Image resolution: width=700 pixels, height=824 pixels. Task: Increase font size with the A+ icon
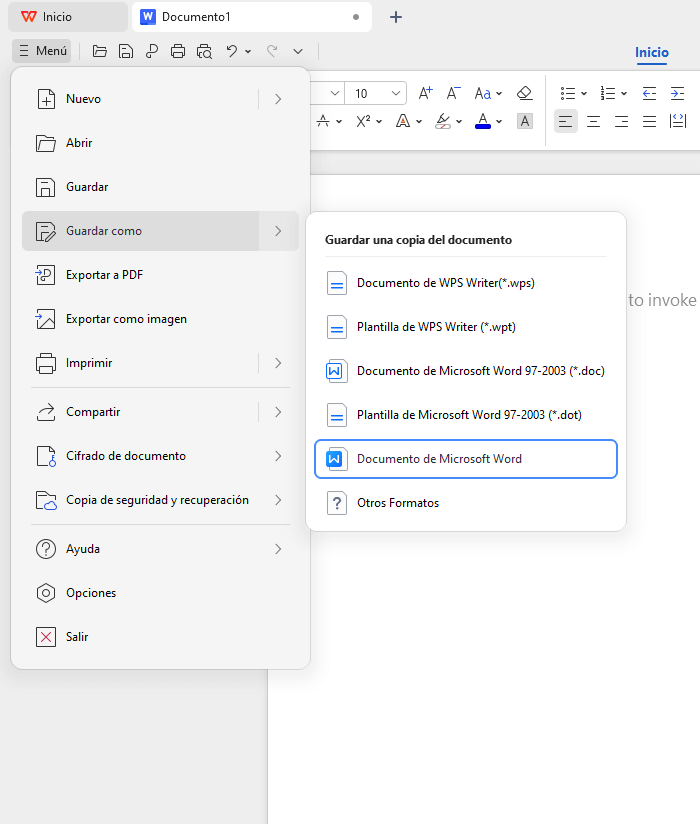pos(426,93)
